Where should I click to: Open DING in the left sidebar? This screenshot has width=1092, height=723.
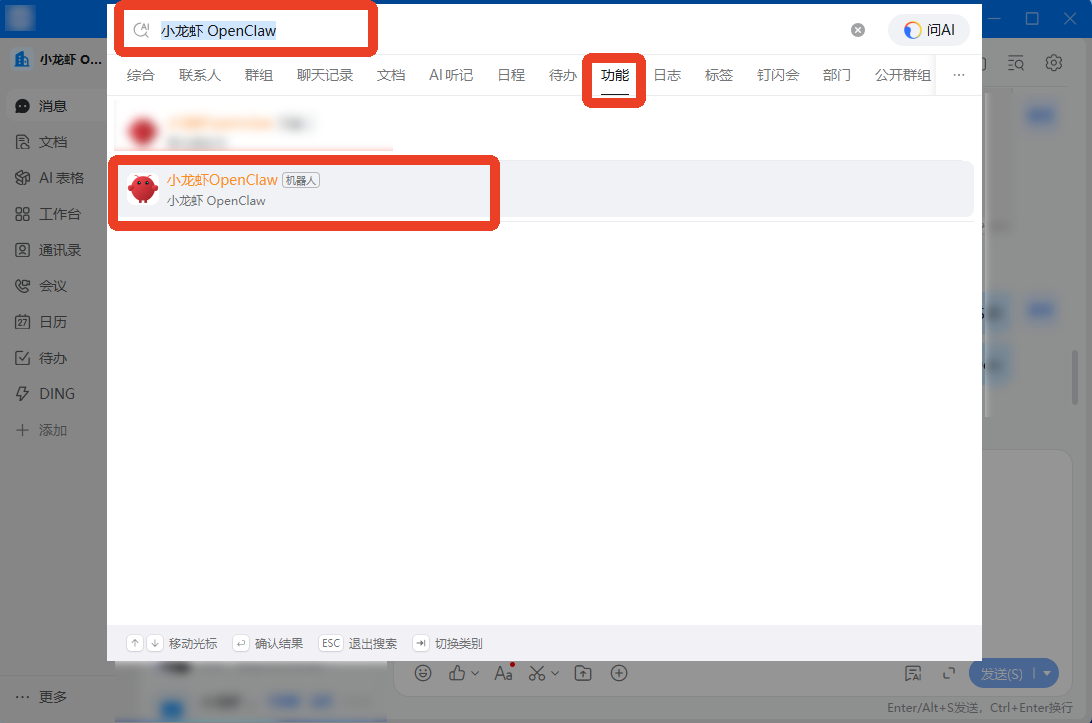(56, 394)
